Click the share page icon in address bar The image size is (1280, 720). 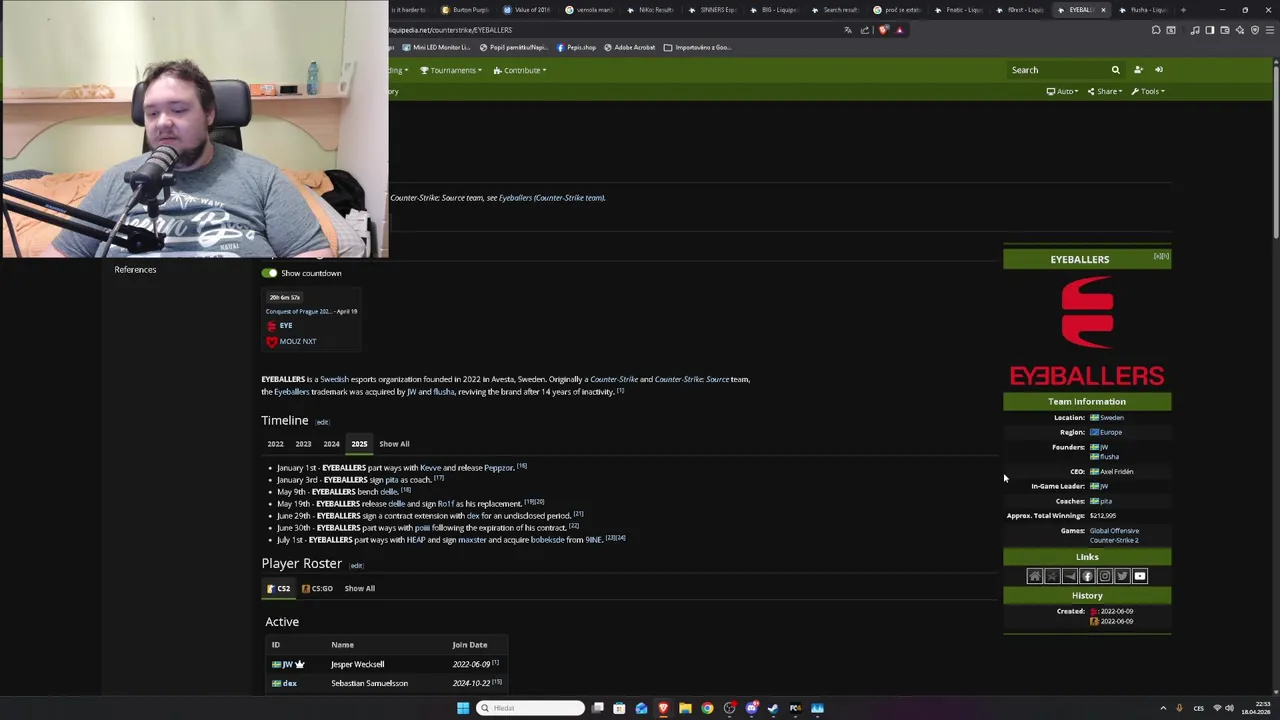(x=865, y=30)
